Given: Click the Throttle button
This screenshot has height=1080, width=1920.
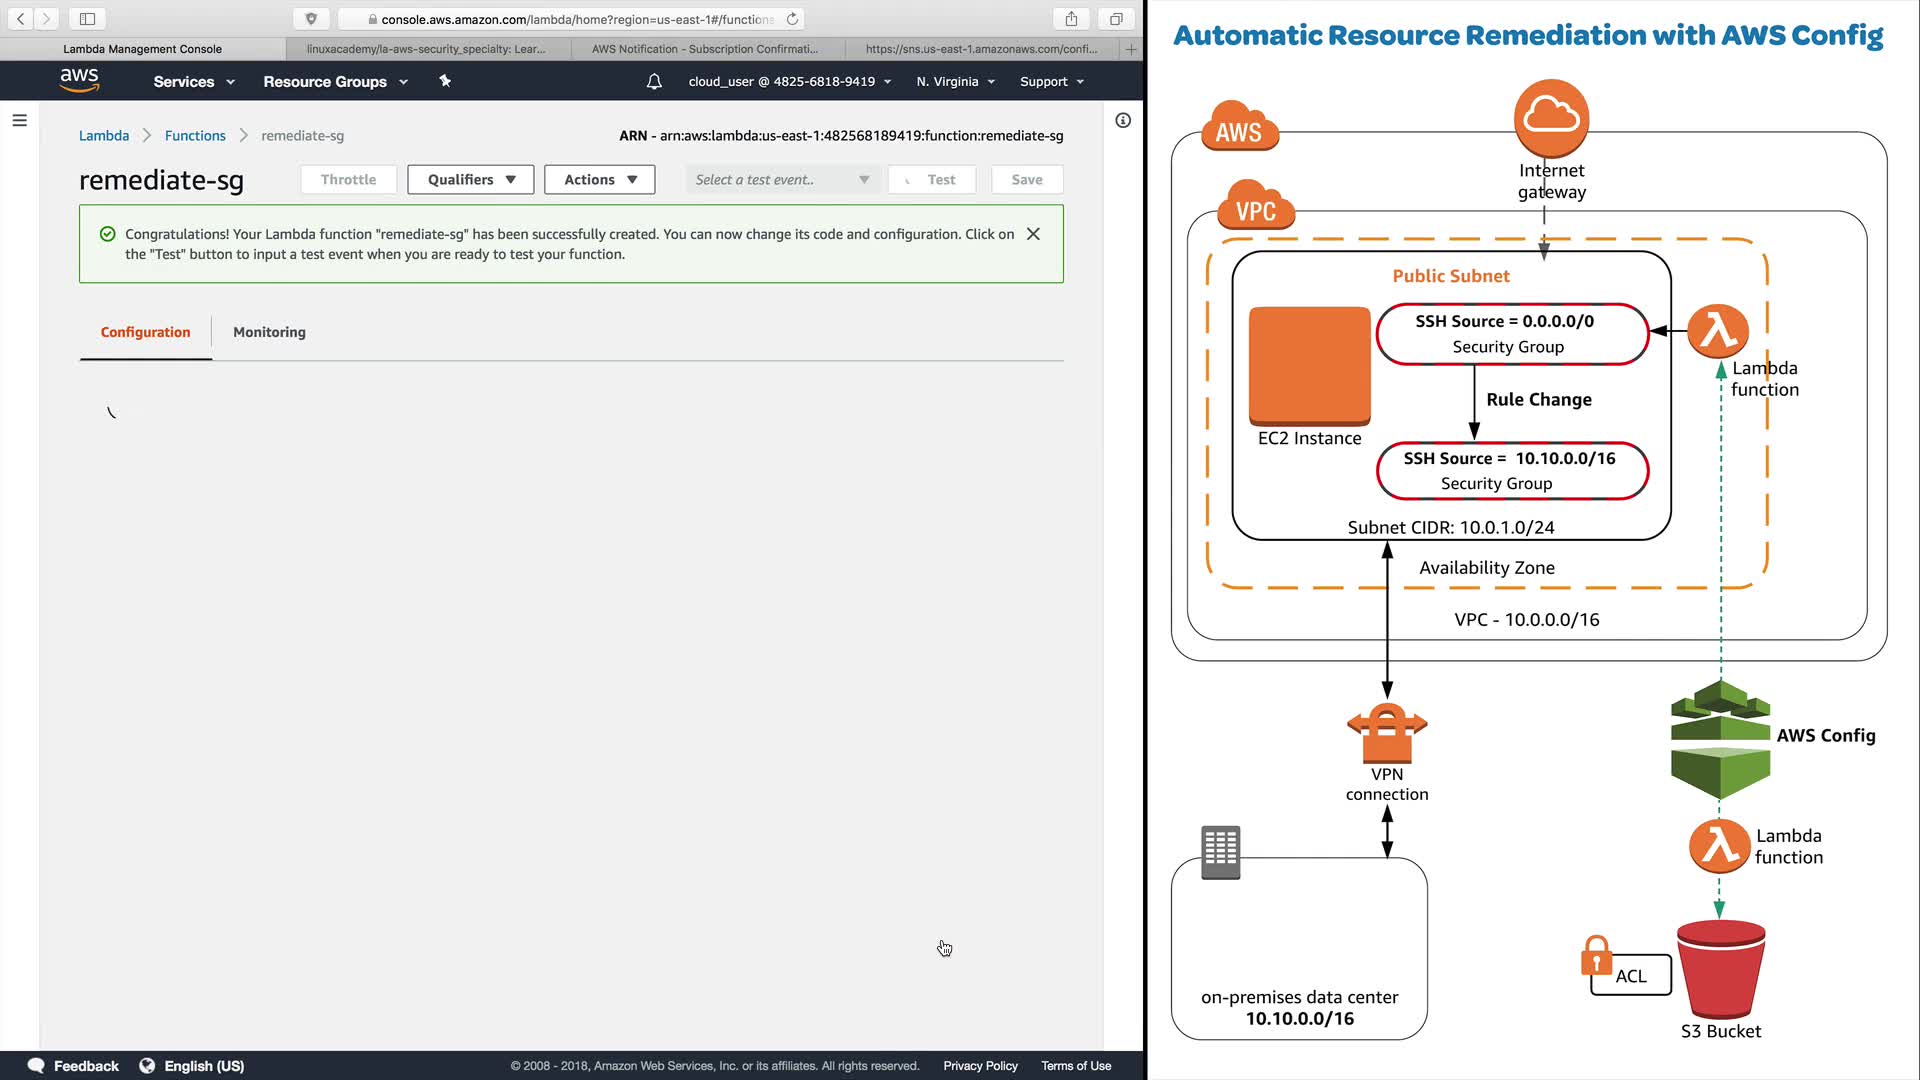Looking at the screenshot, I should pos(348,180).
